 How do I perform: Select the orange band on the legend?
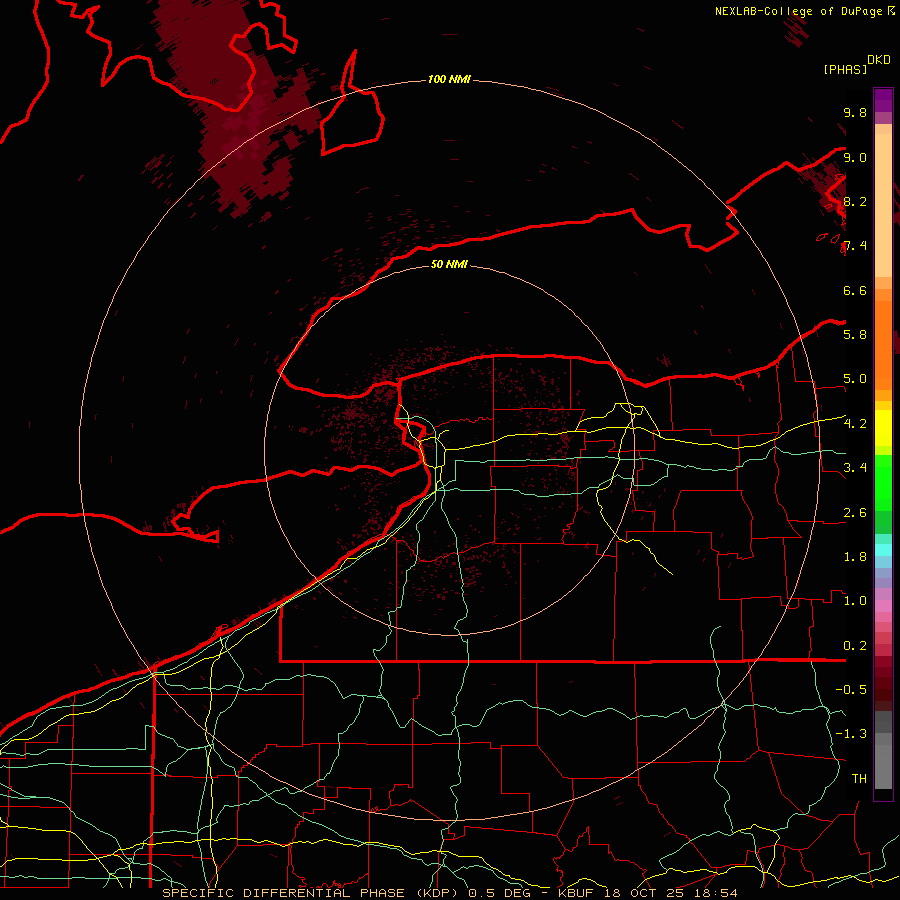tap(883, 320)
